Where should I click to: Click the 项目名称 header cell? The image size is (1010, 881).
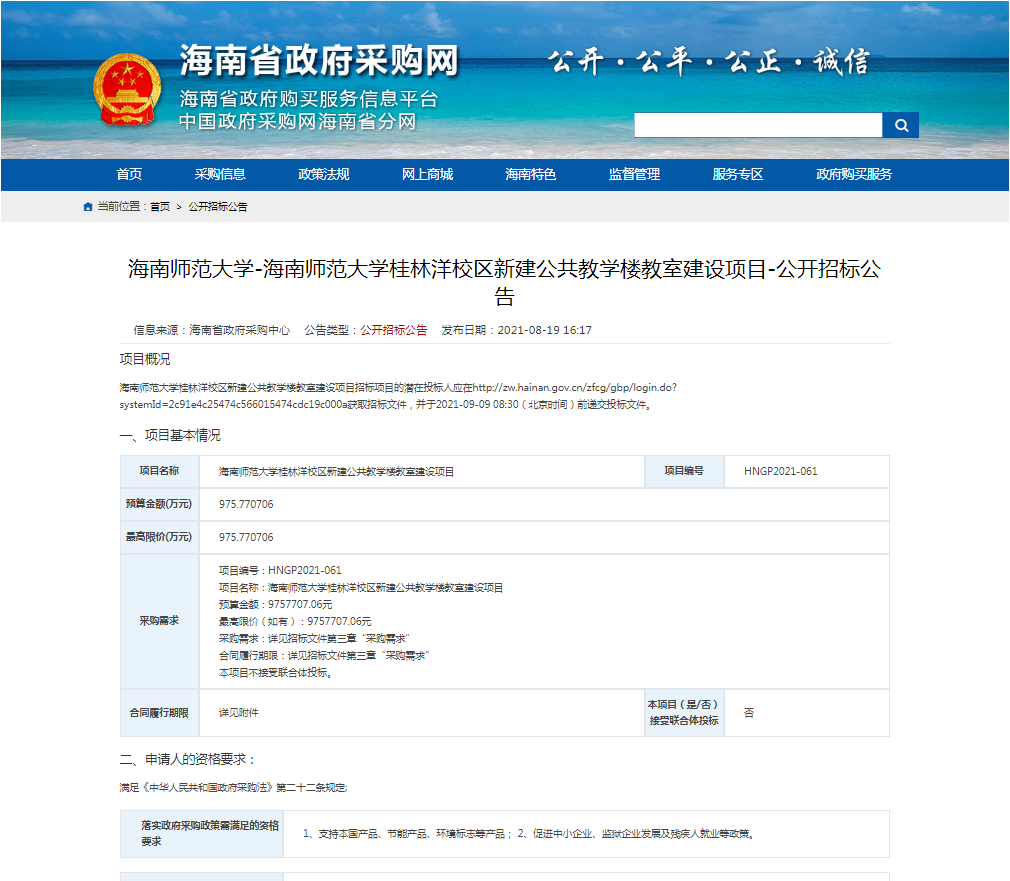159,471
